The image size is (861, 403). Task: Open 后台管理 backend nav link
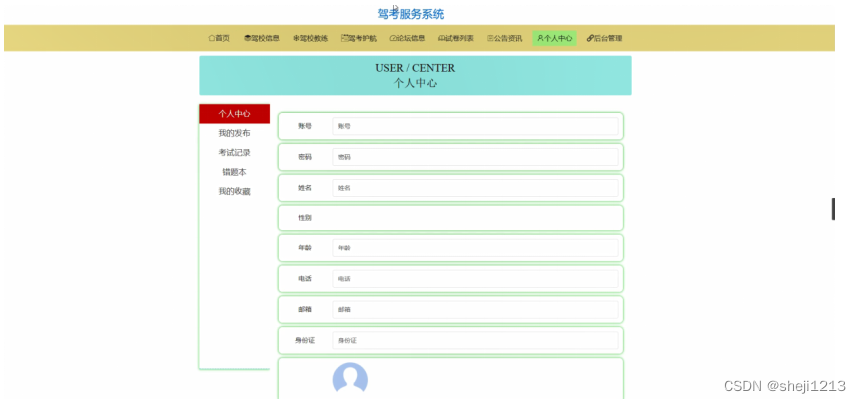604,38
